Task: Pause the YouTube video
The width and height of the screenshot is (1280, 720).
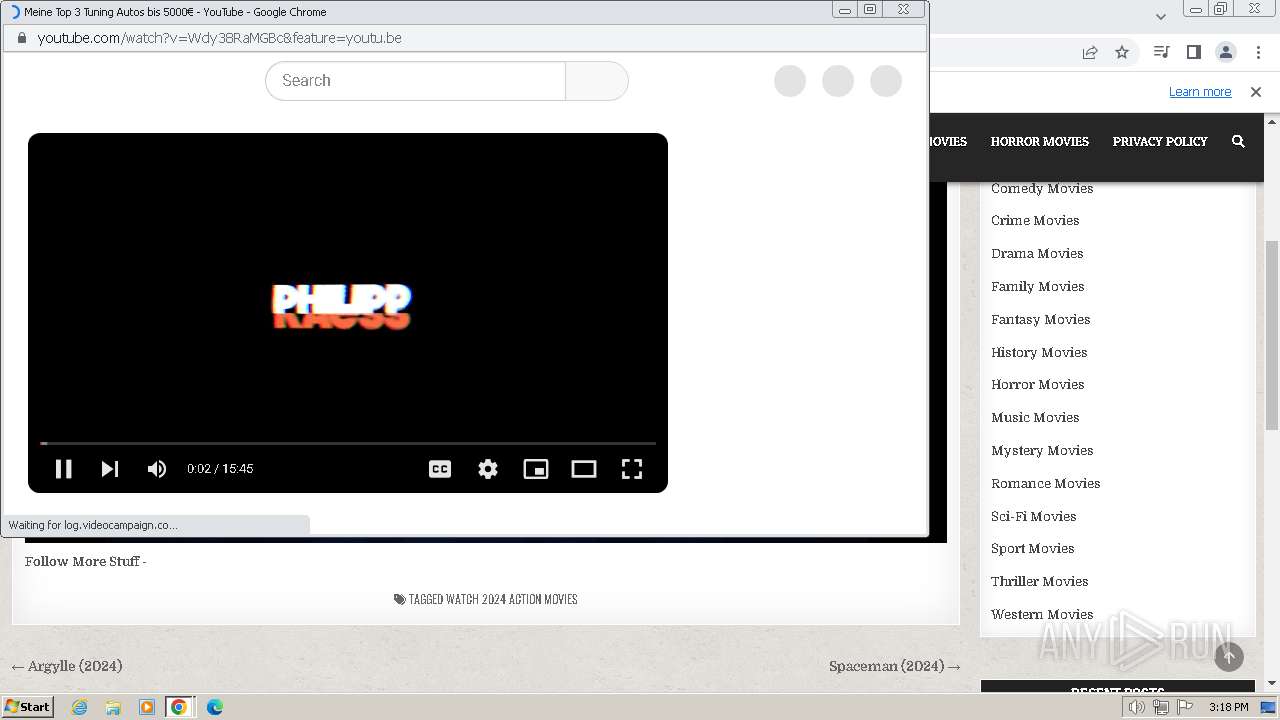Action: 63,468
